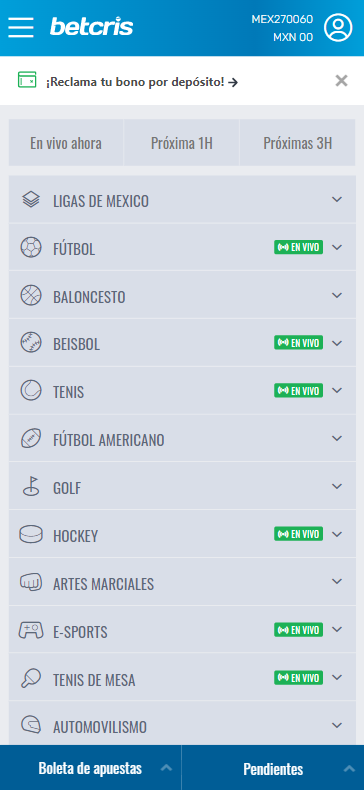Open the user account profile icon

tap(338, 27)
